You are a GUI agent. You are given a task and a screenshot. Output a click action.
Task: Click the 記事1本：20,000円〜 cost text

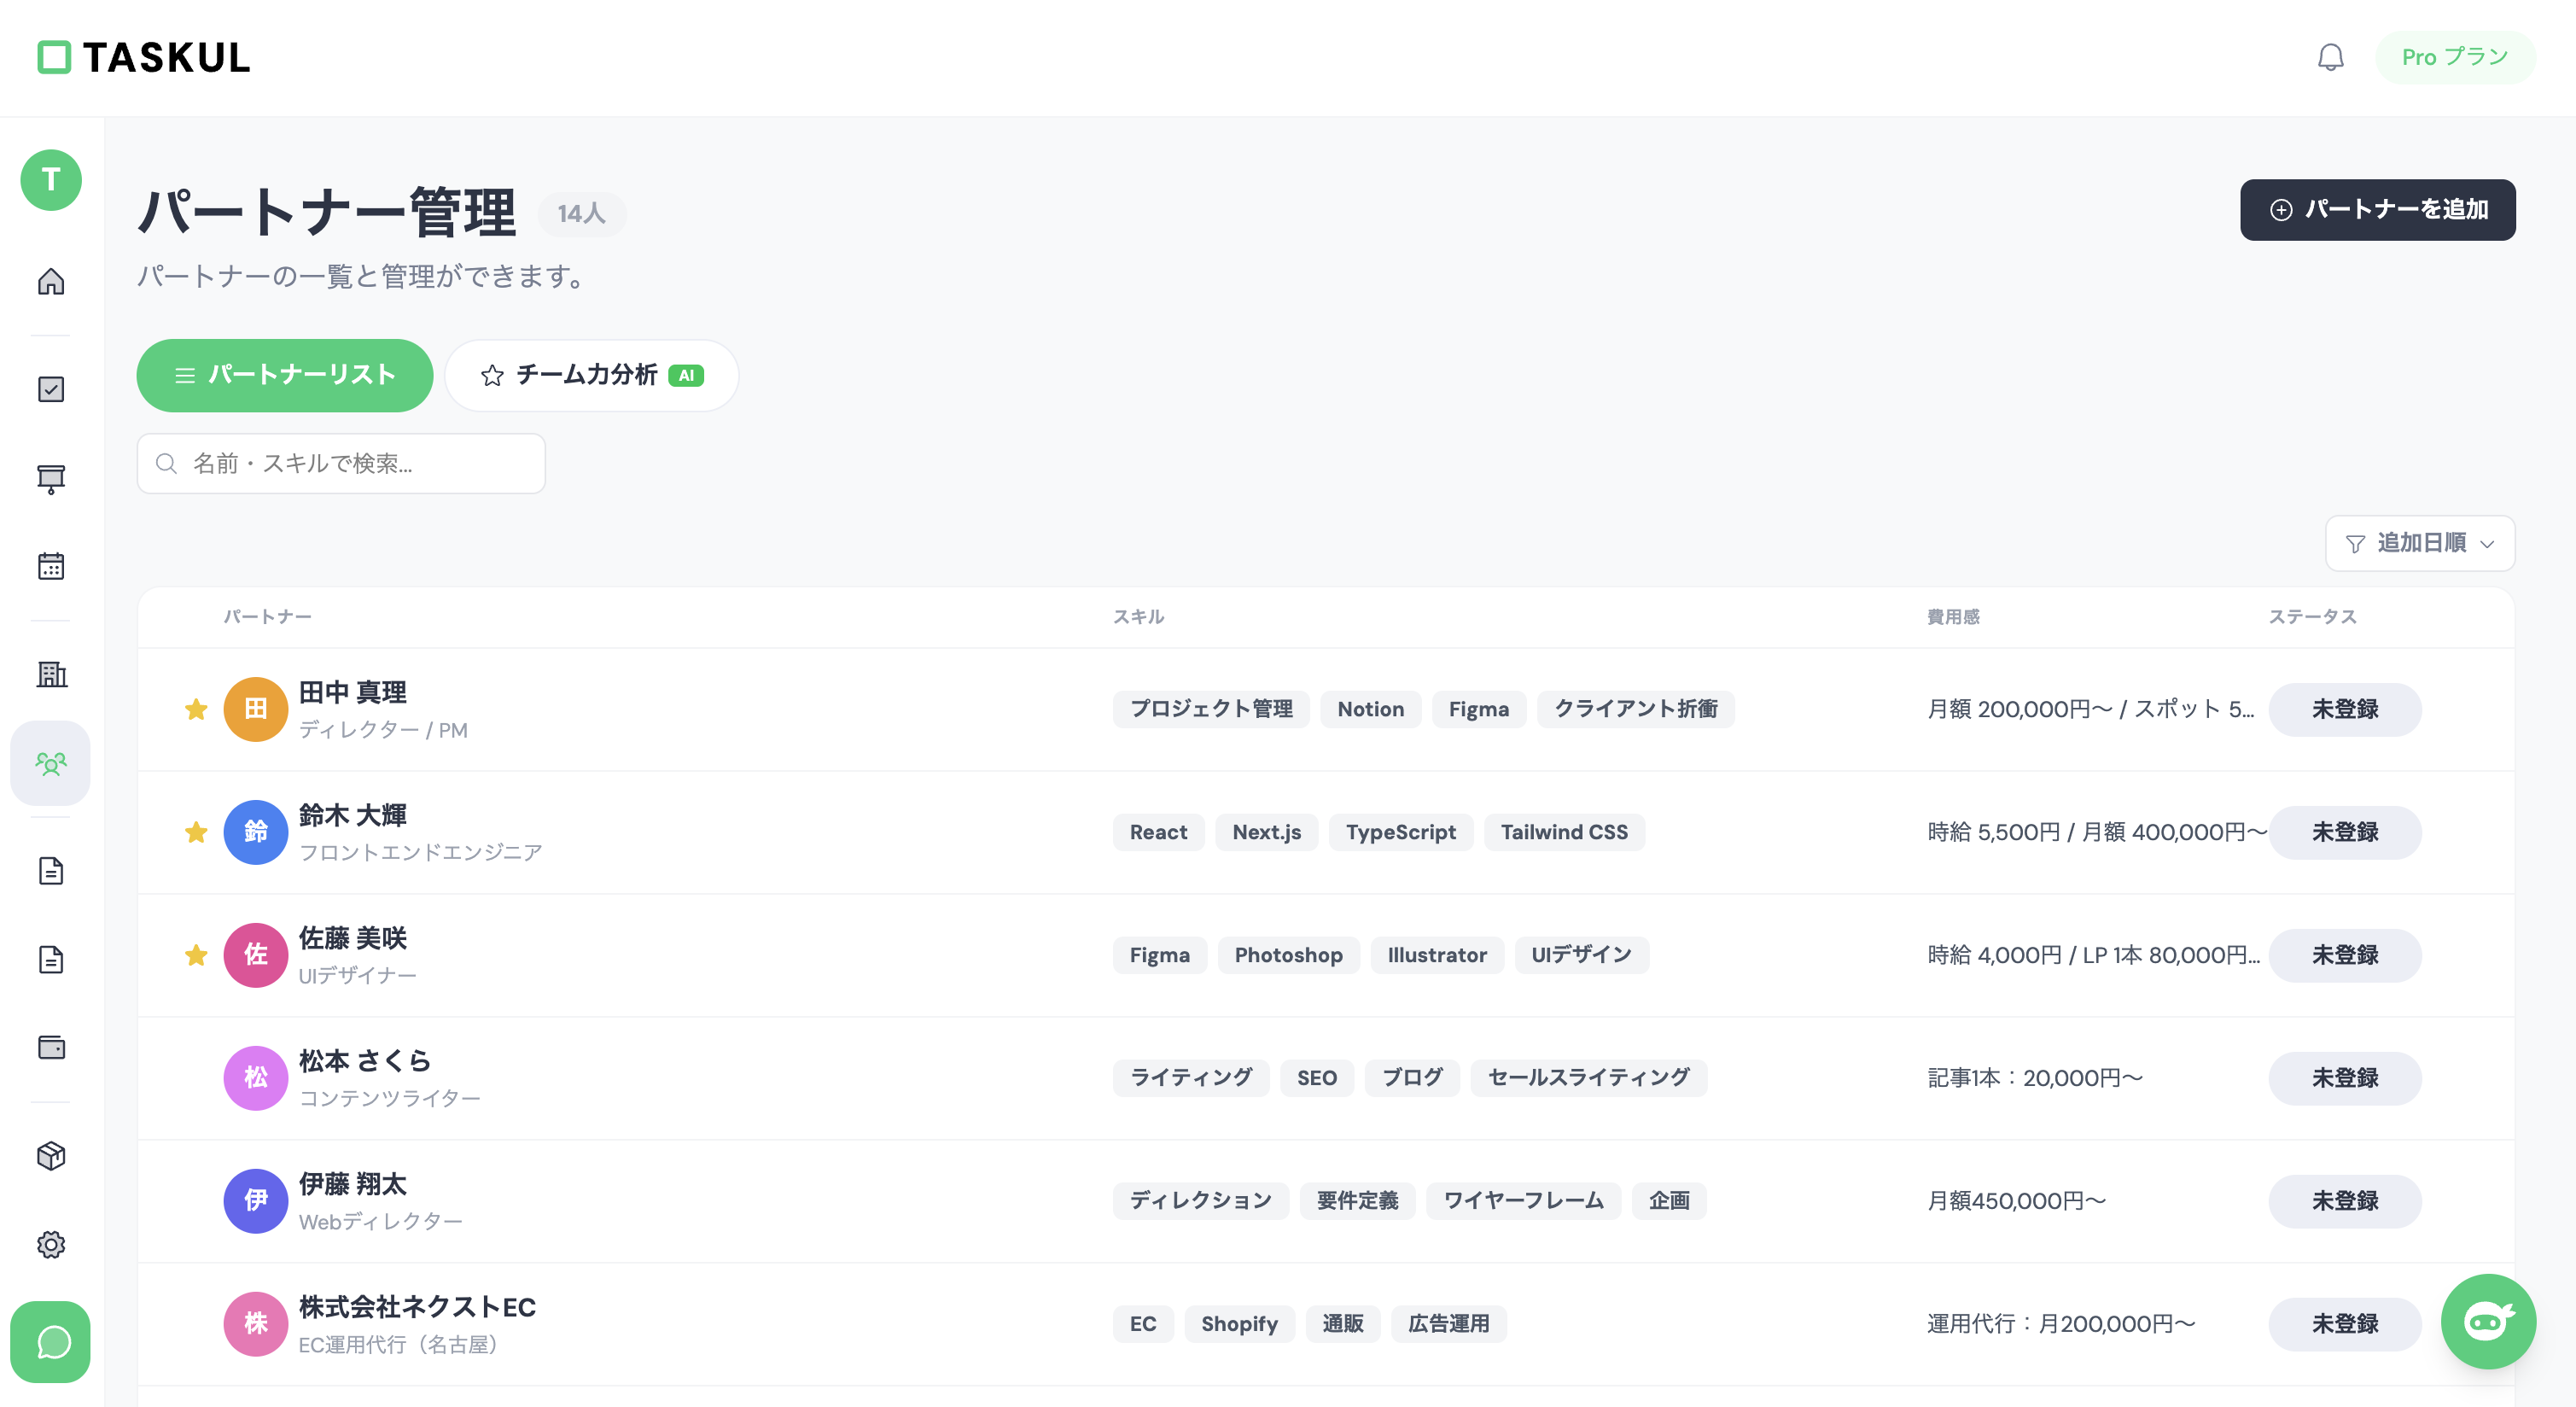pos(2035,1078)
